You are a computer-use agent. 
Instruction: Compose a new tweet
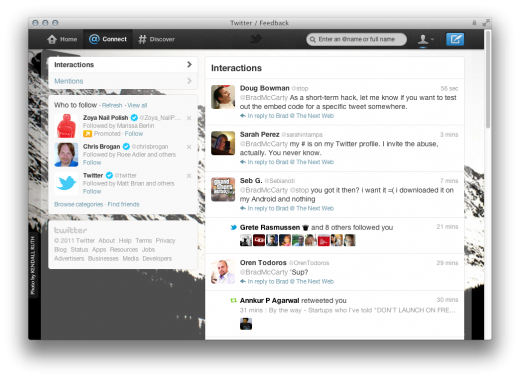point(455,39)
